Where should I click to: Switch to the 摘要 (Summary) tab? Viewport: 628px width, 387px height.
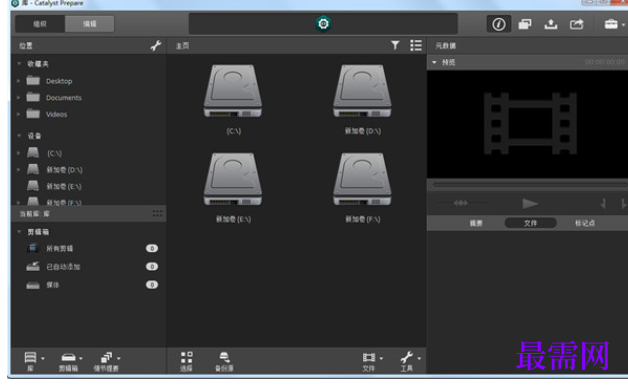(x=476, y=223)
